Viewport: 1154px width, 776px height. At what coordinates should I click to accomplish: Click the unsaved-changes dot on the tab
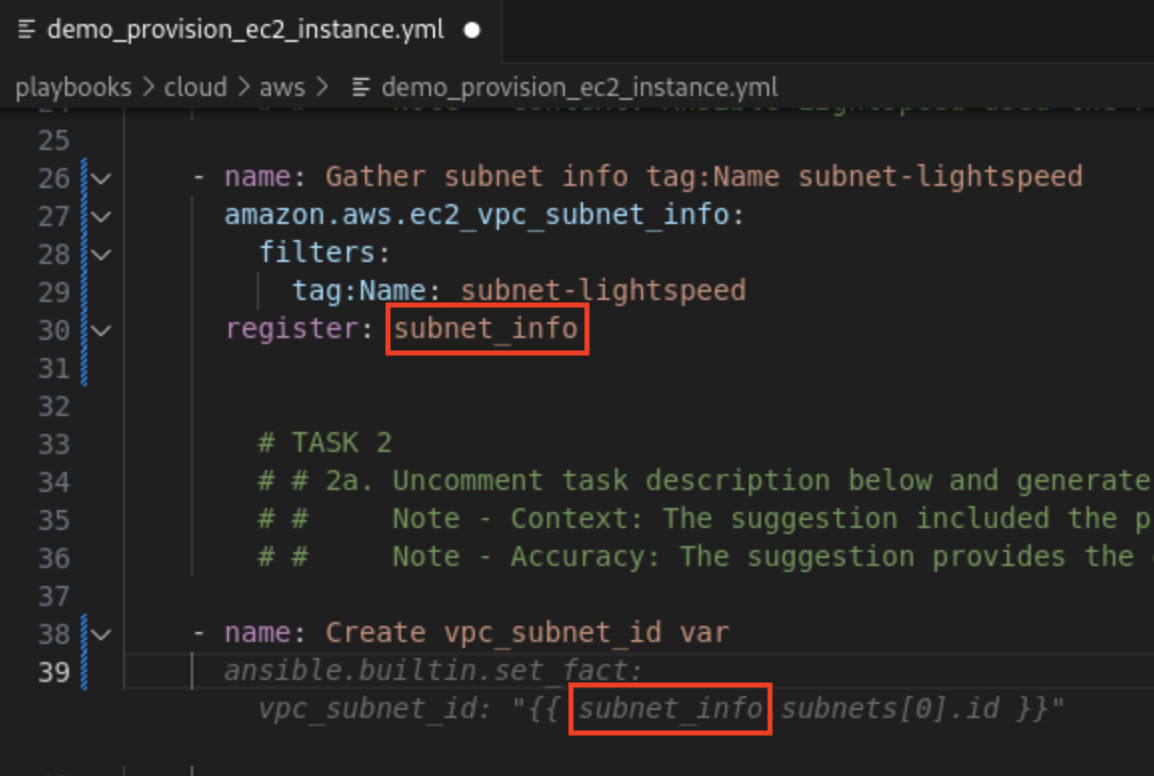(472, 30)
